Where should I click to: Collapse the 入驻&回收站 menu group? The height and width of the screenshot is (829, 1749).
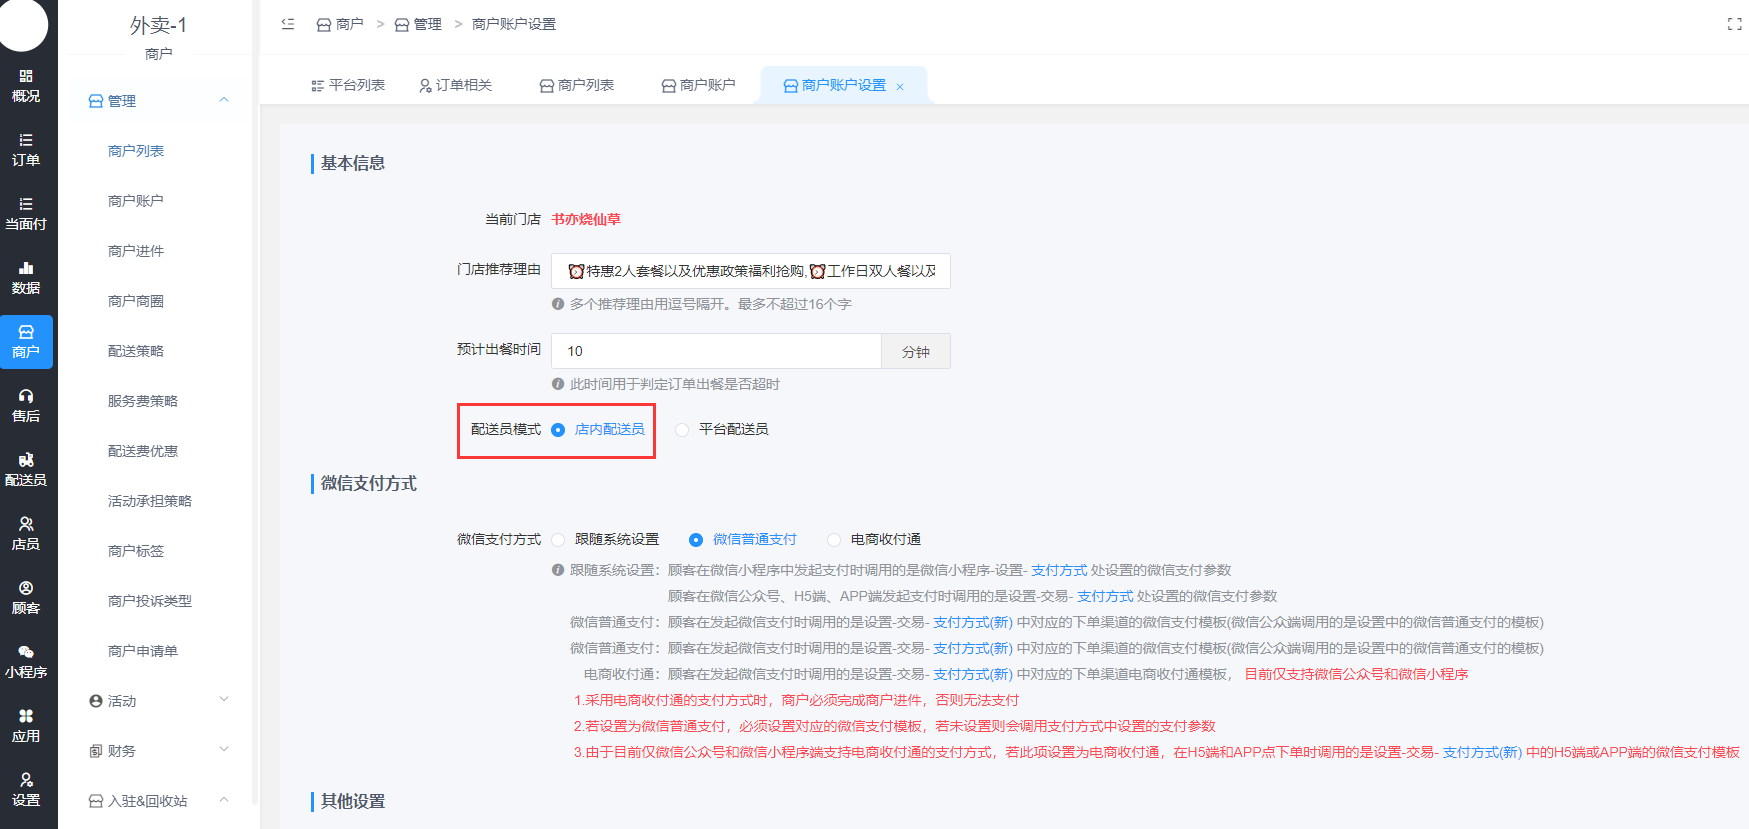pyautogui.click(x=159, y=801)
